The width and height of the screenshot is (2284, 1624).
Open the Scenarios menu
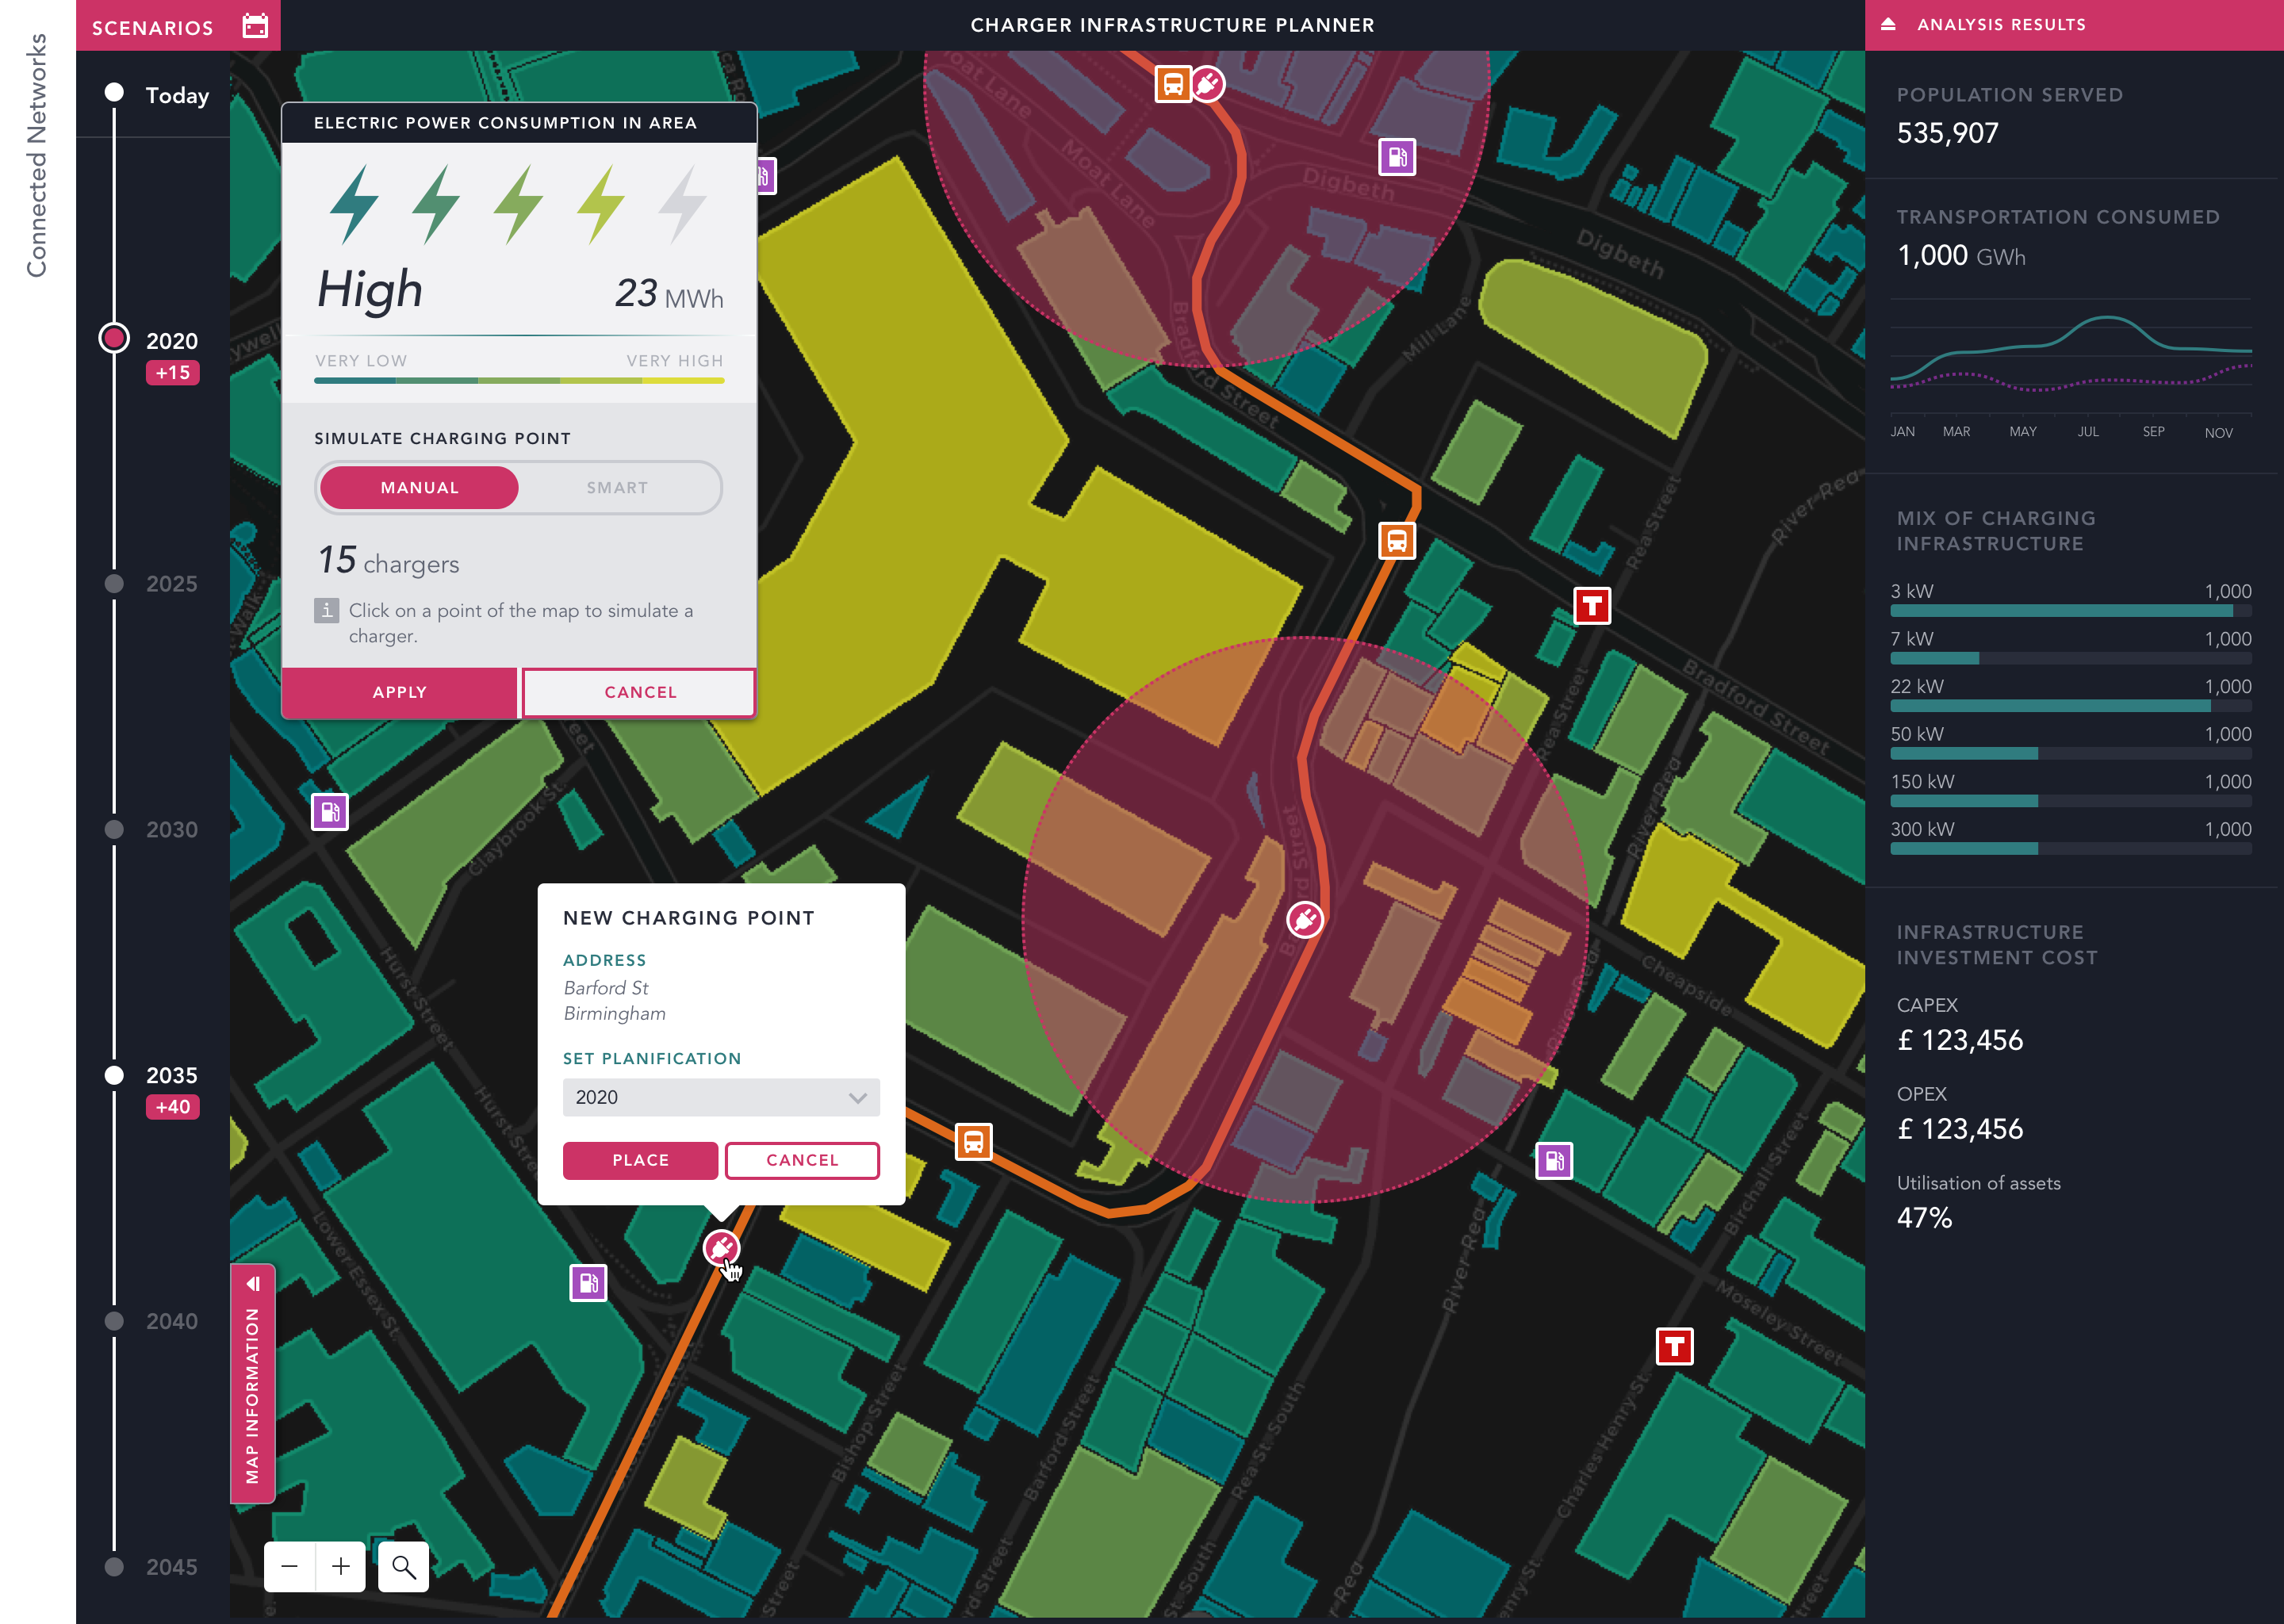152,25
